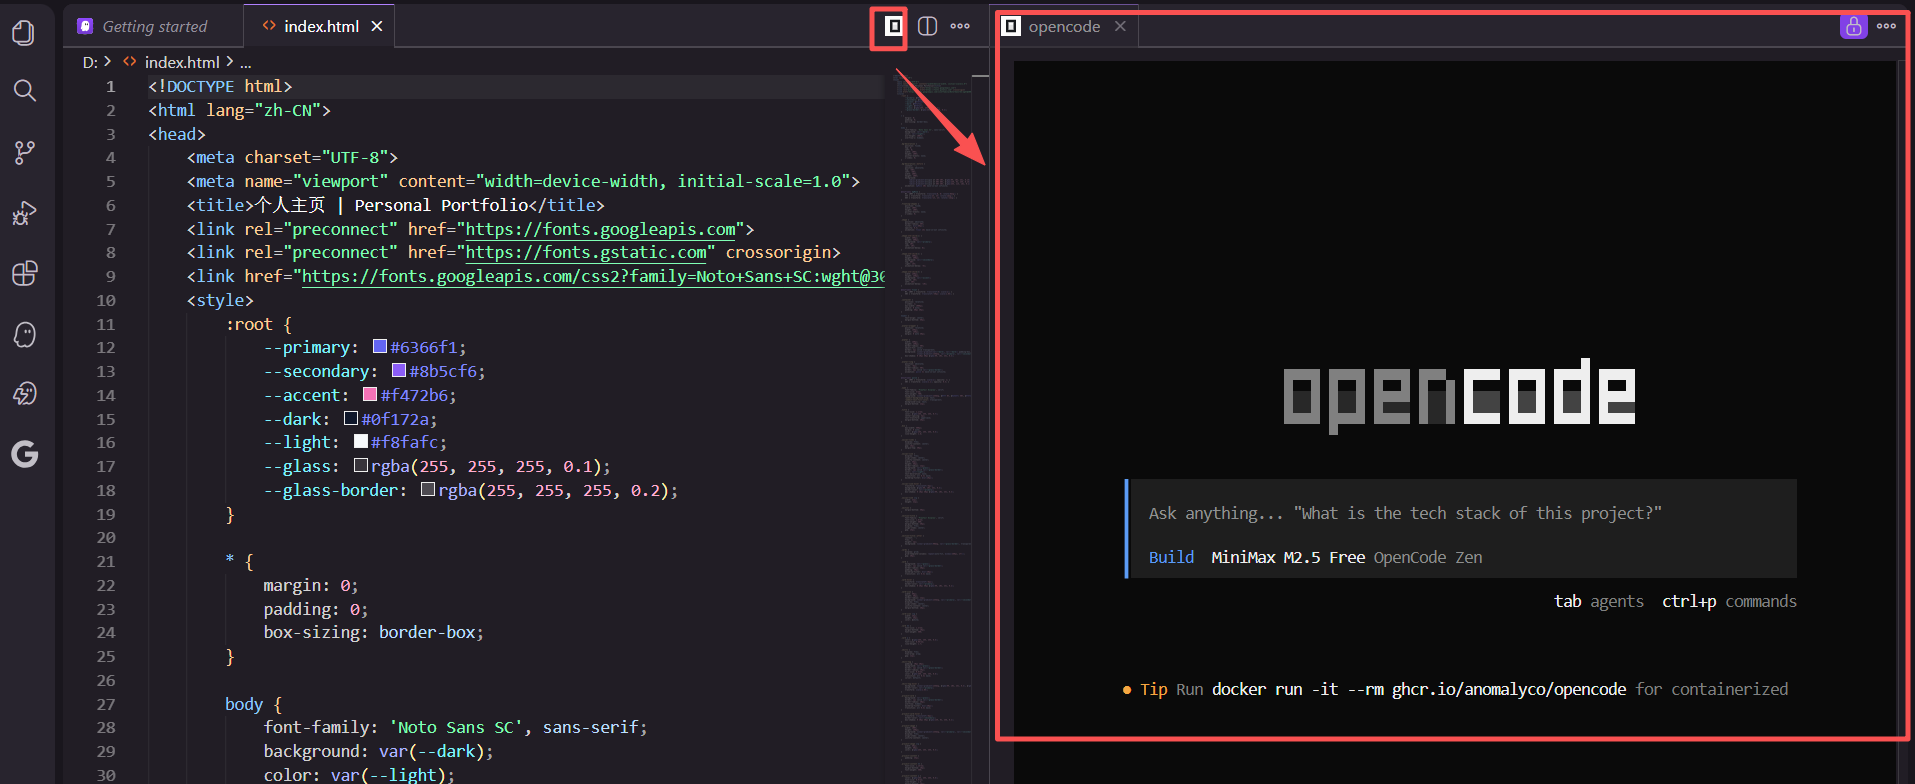
Task: Open more actions for index.html editor group
Action: 960,27
